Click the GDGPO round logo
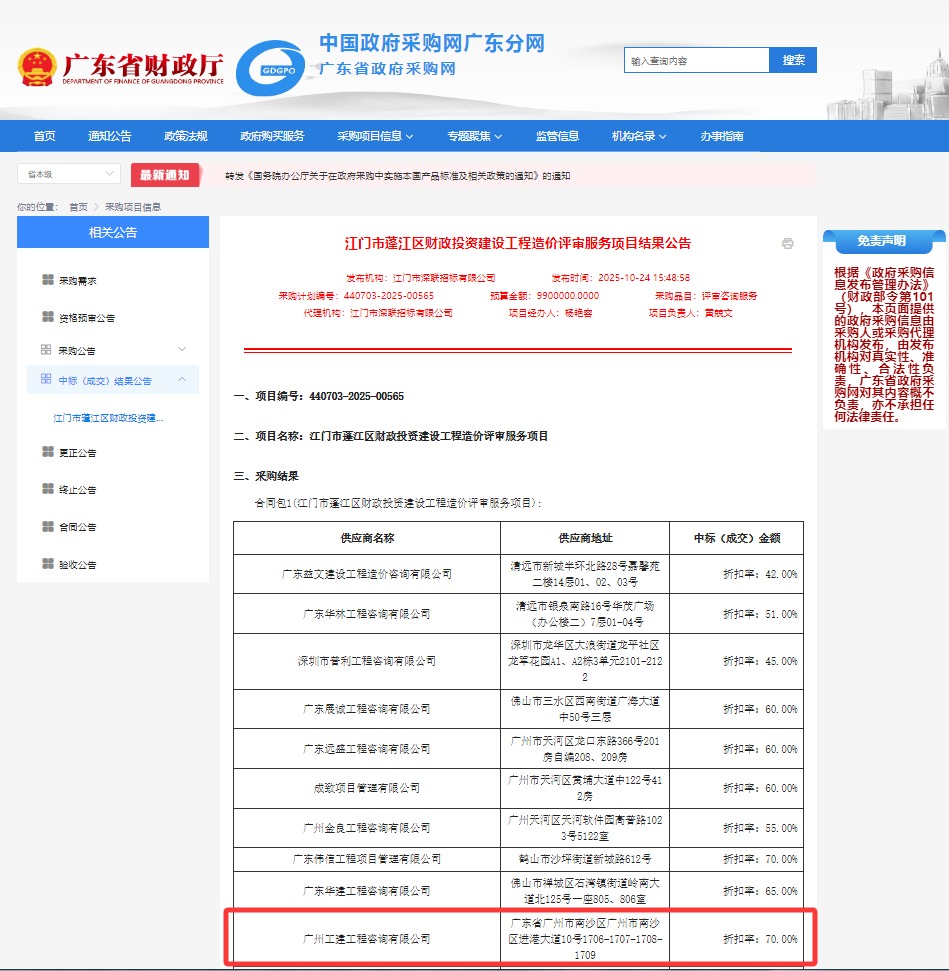 pos(271,68)
